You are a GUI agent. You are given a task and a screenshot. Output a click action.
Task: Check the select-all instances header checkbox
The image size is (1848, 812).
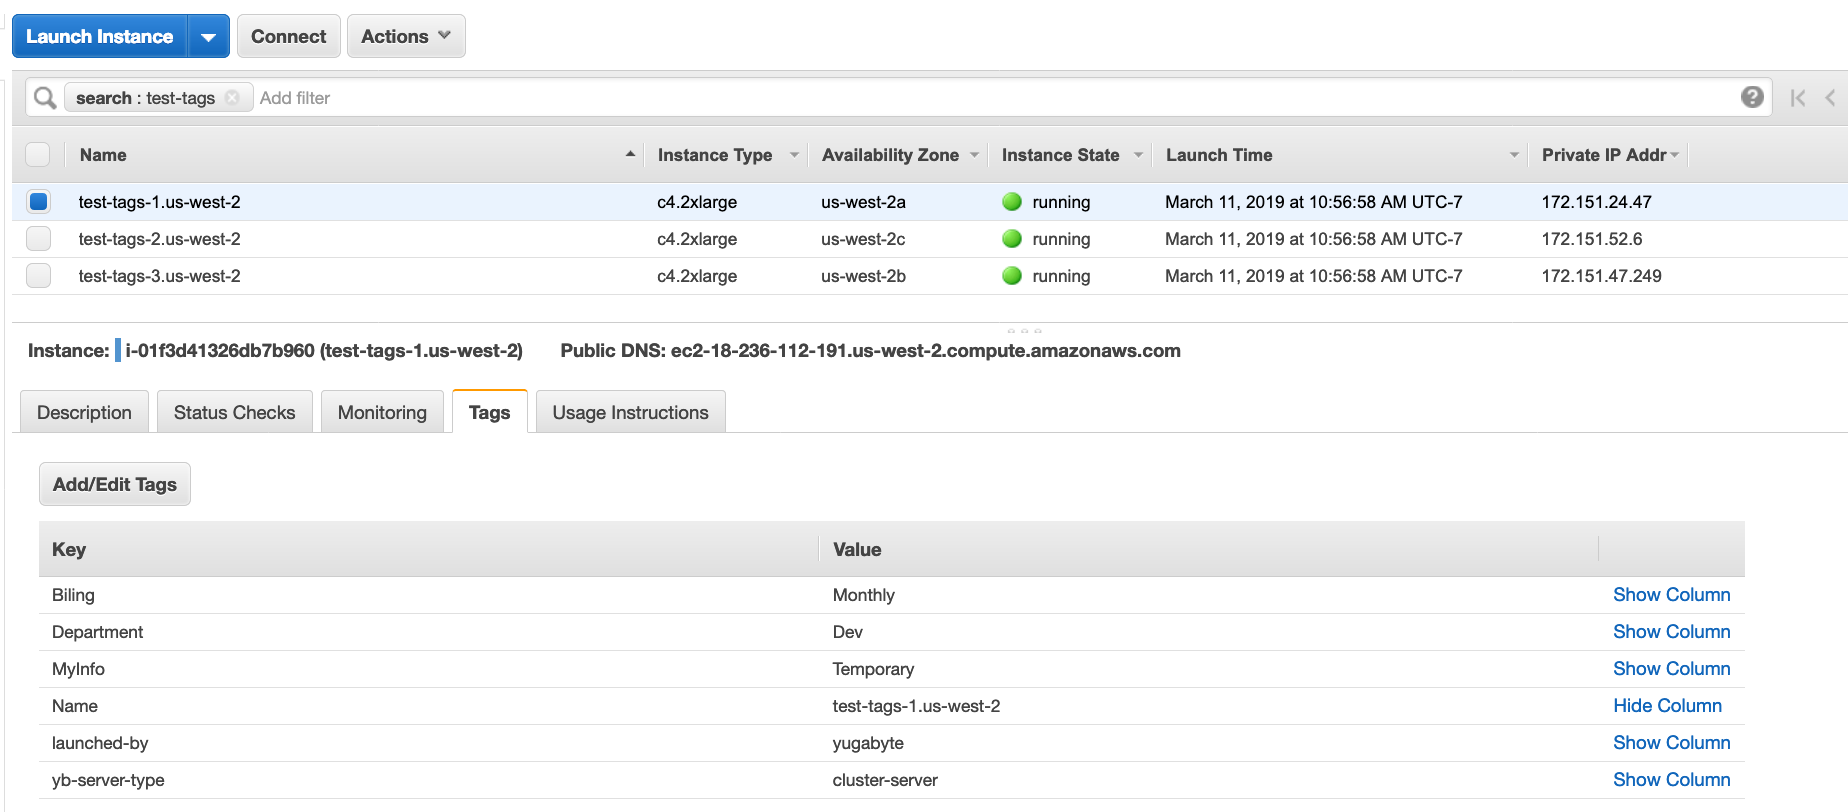point(38,155)
